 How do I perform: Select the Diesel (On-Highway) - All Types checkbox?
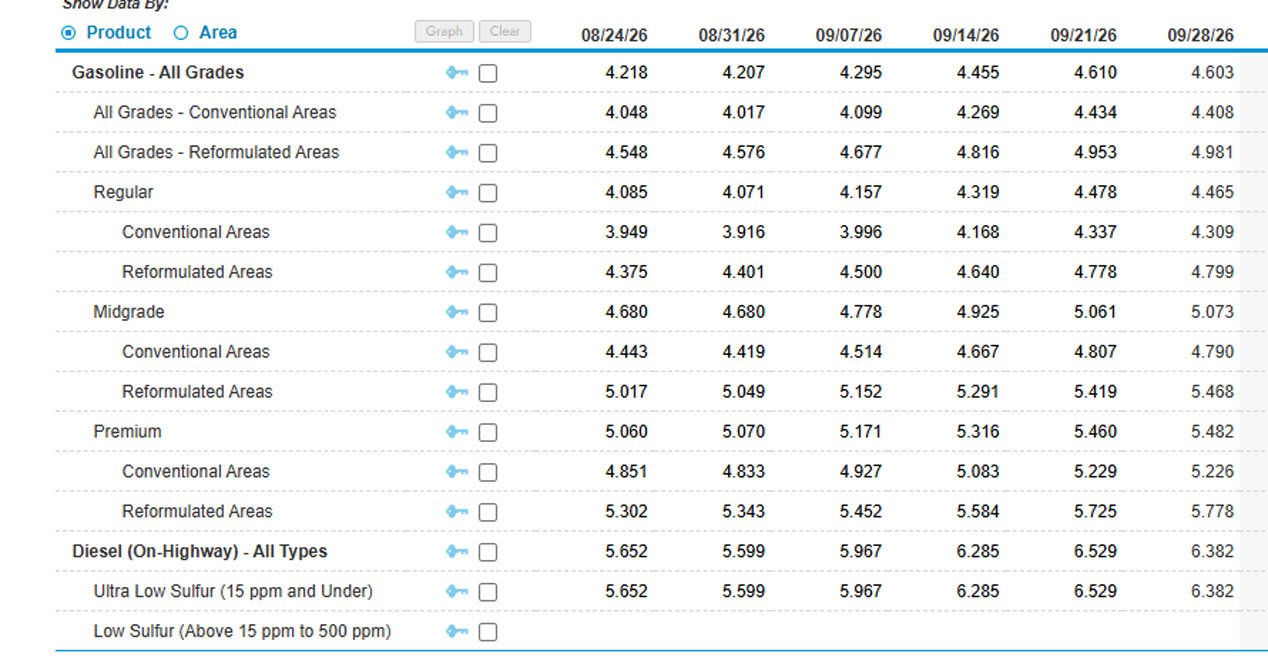tap(488, 552)
